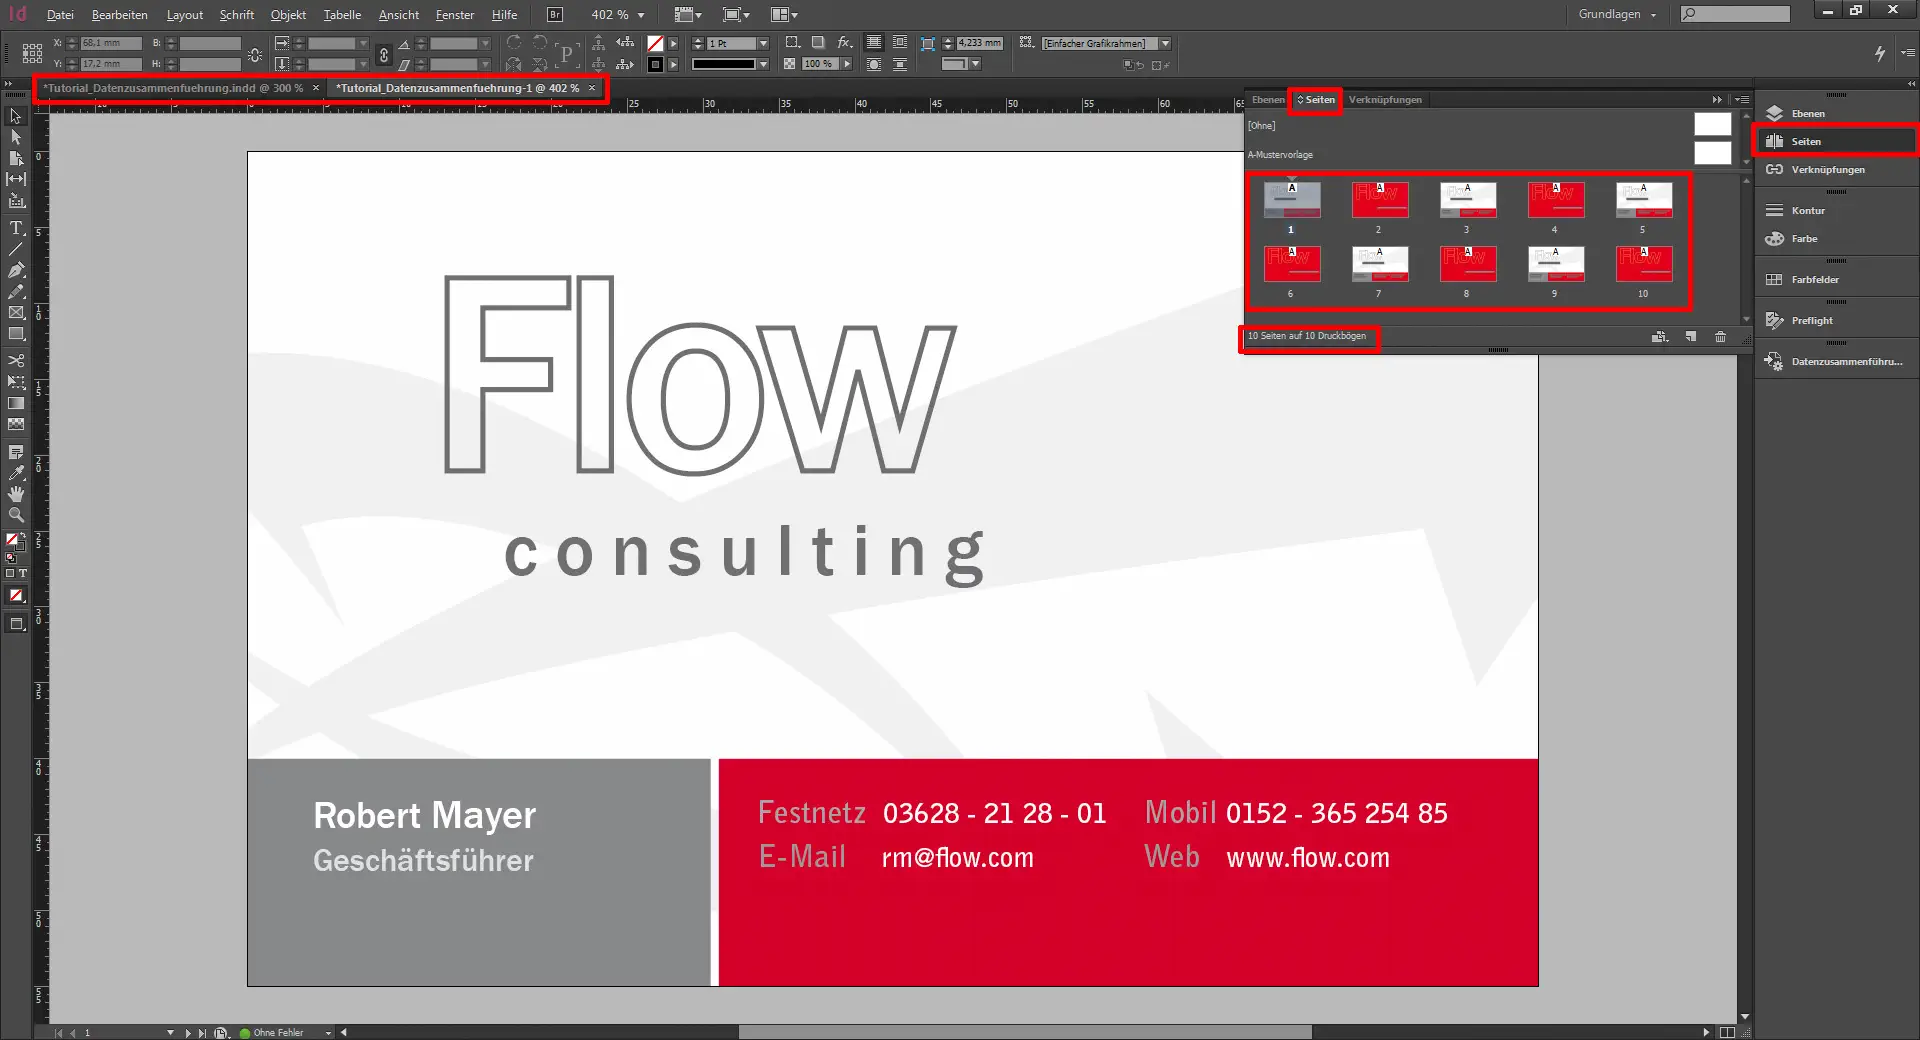Swap fill and stroke arrows in toolbox

pos(24,536)
